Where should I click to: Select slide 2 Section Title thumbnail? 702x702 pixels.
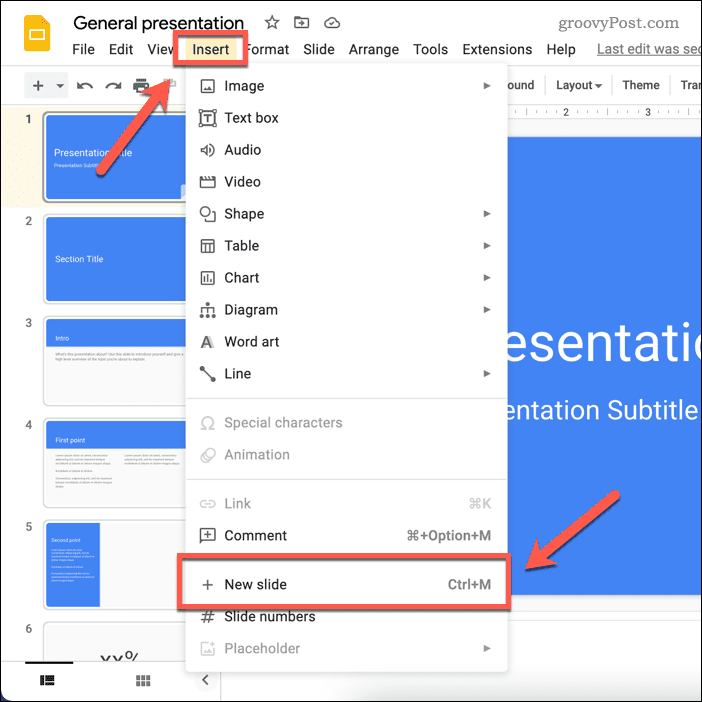tap(116, 259)
